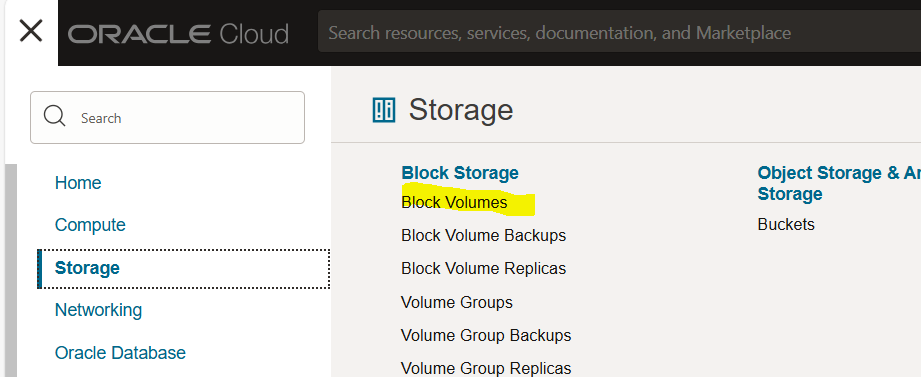Image resolution: width=921 pixels, height=377 pixels.
Task: Open Block Volume Backups
Action: coord(483,235)
